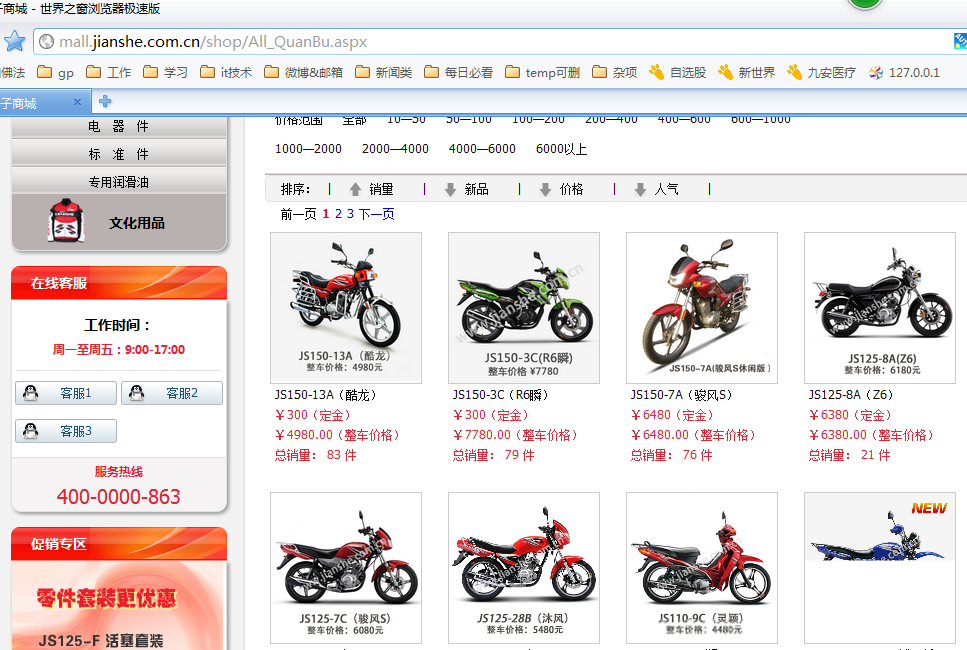Open the 学习 bookmark folder
The image size is (967, 650).
coord(165,73)
